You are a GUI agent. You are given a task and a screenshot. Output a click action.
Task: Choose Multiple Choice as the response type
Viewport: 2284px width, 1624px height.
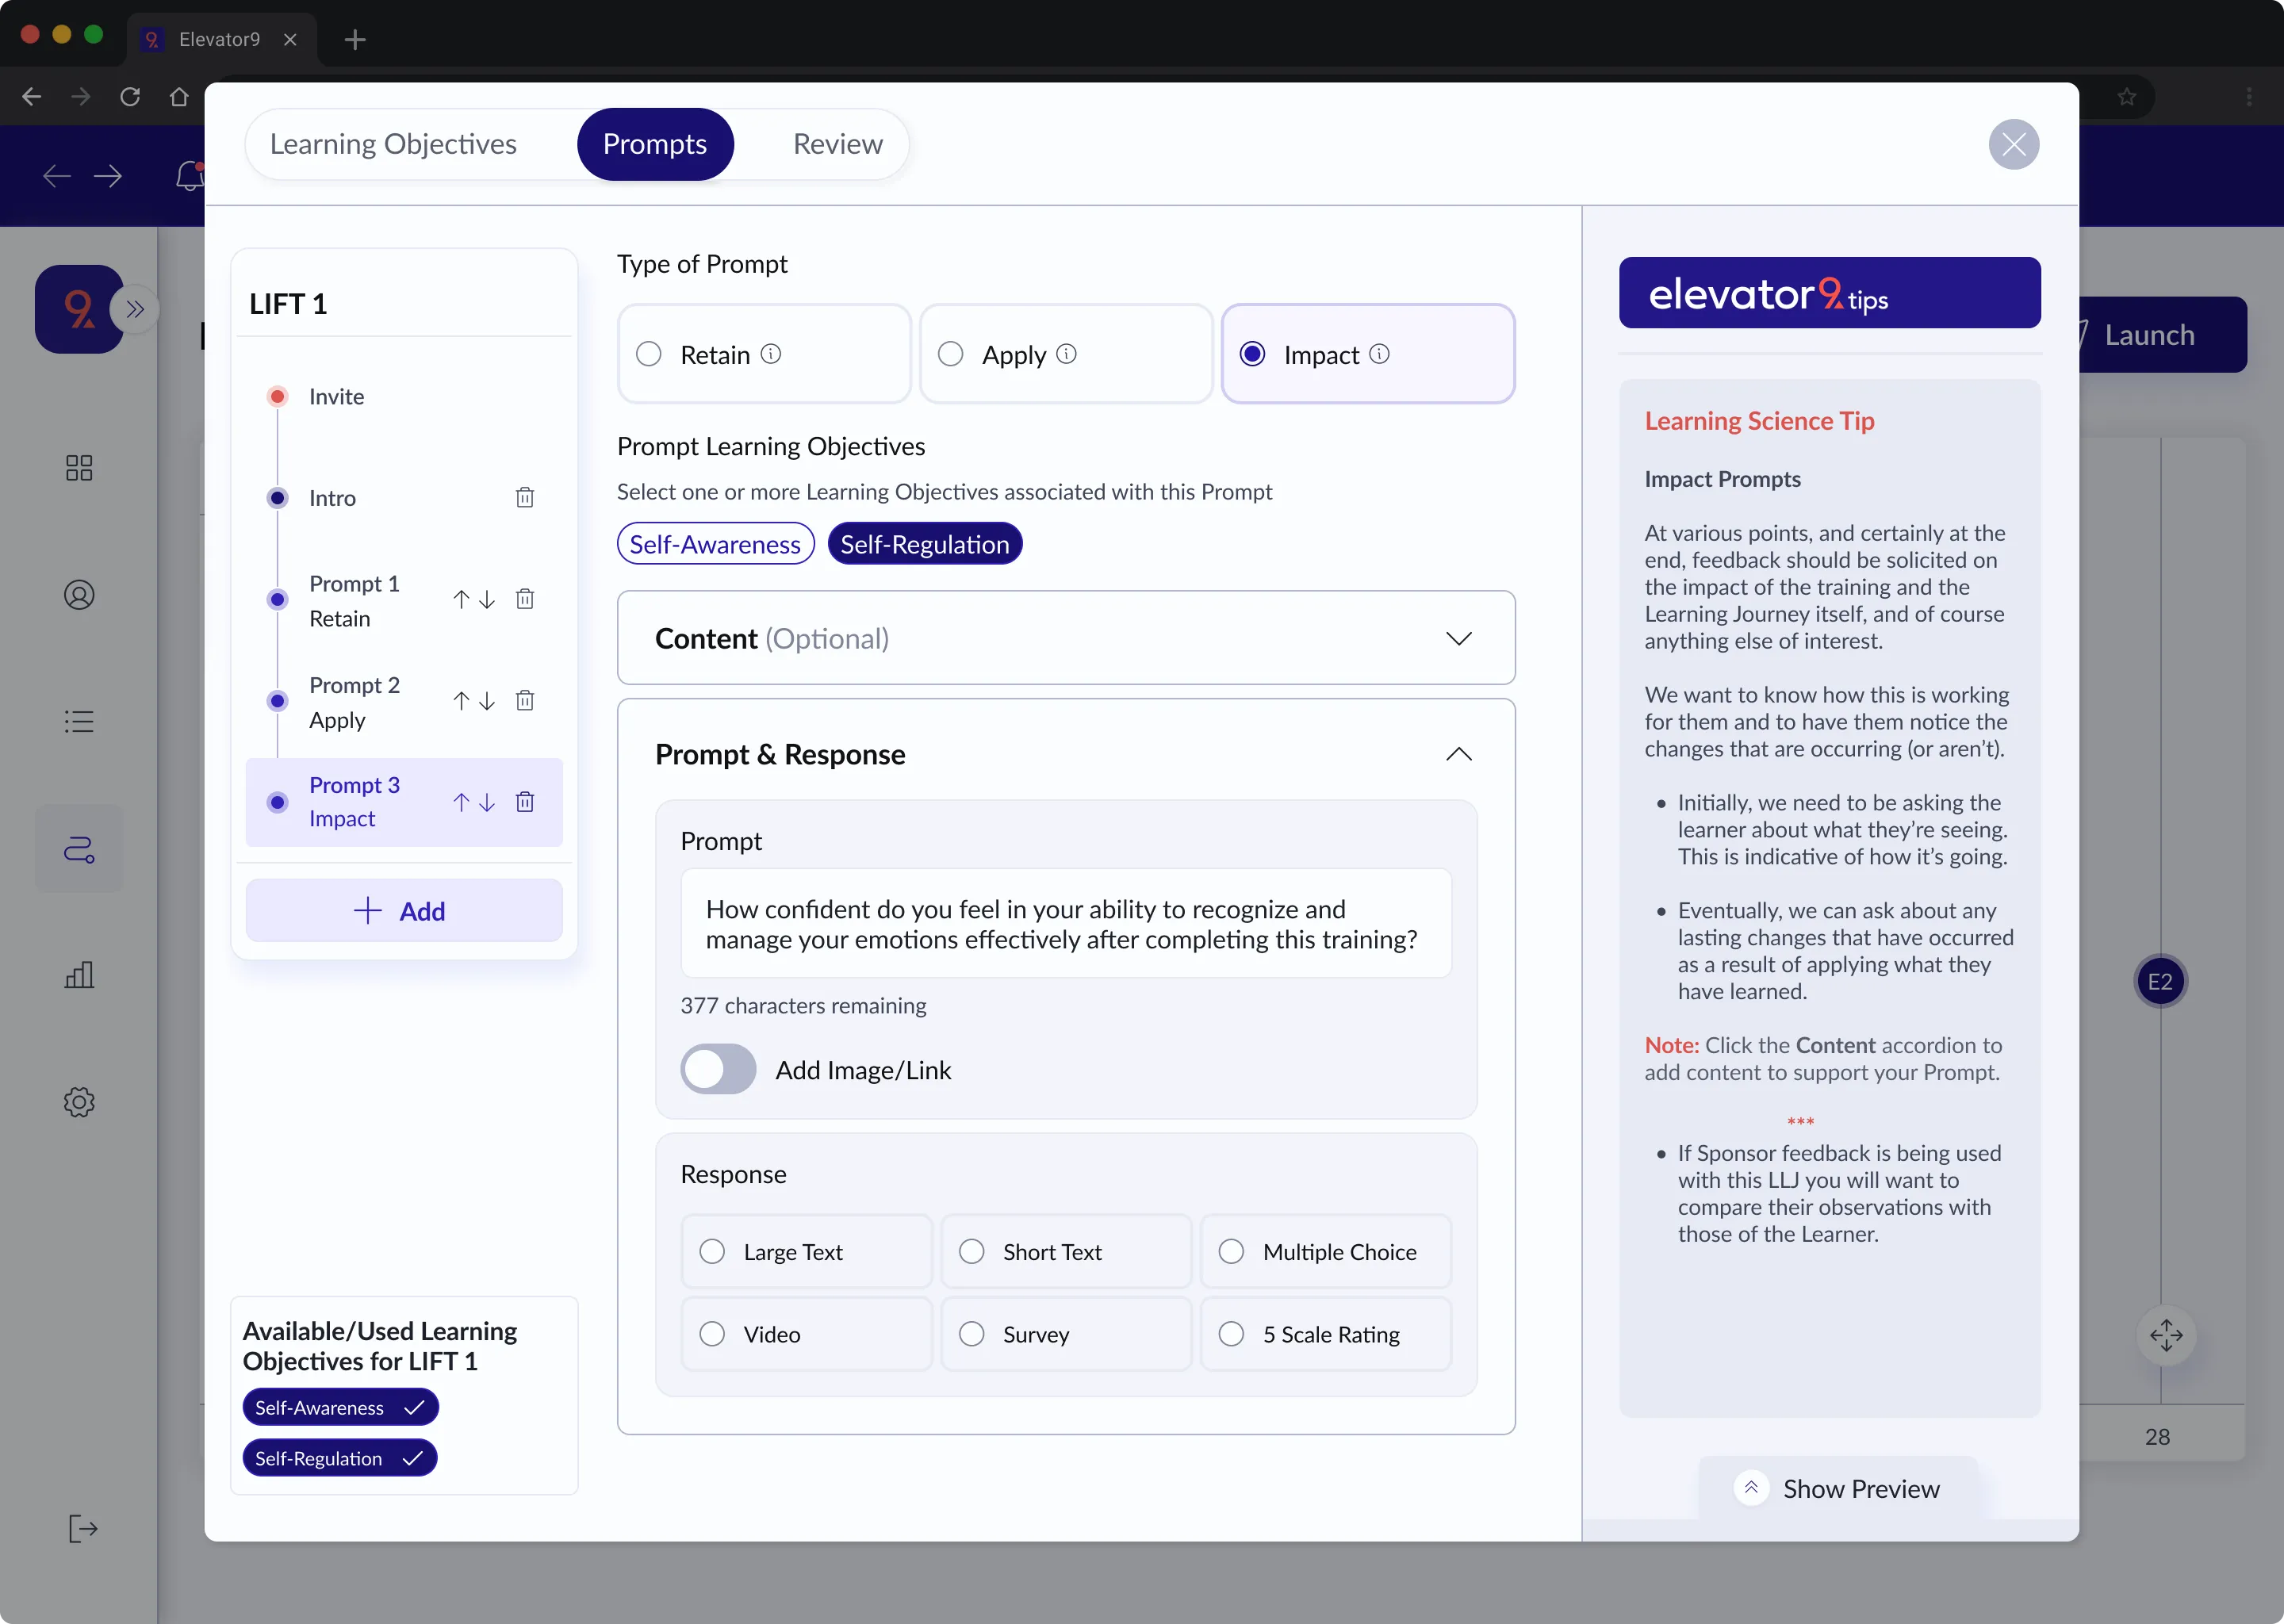[1230, 1251]
